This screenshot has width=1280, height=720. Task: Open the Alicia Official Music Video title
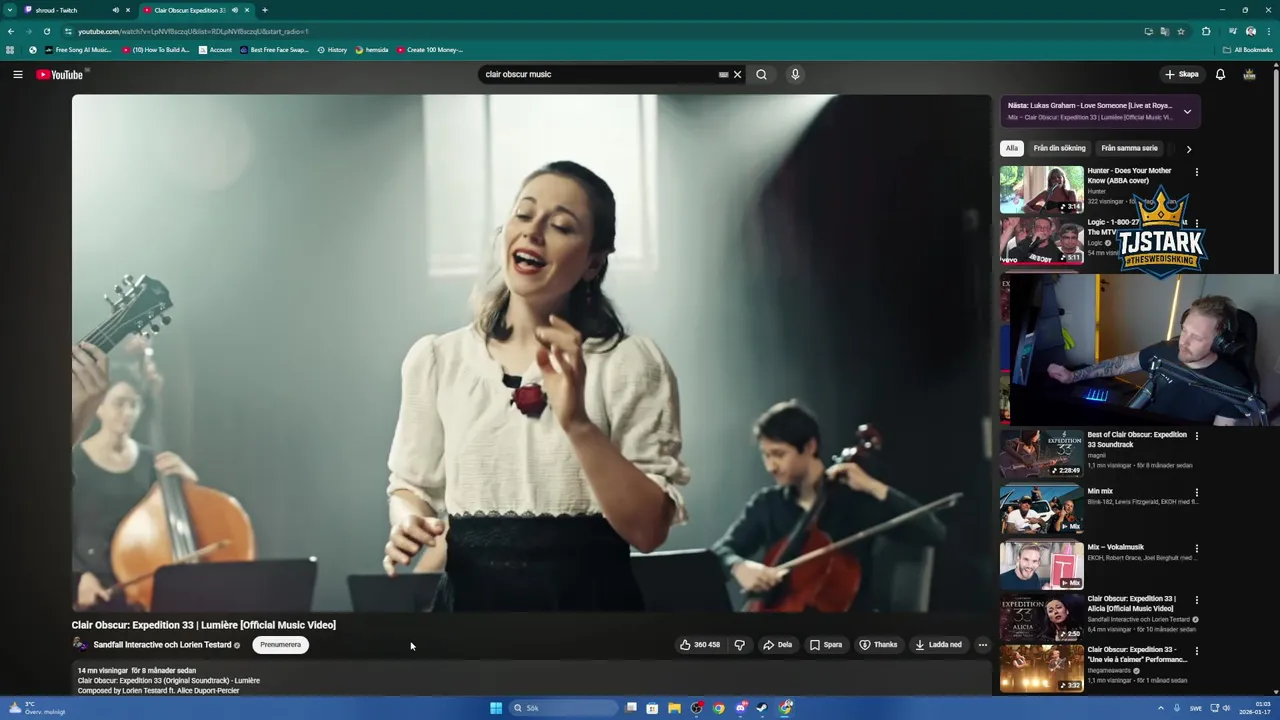[x=1131, y=603]
